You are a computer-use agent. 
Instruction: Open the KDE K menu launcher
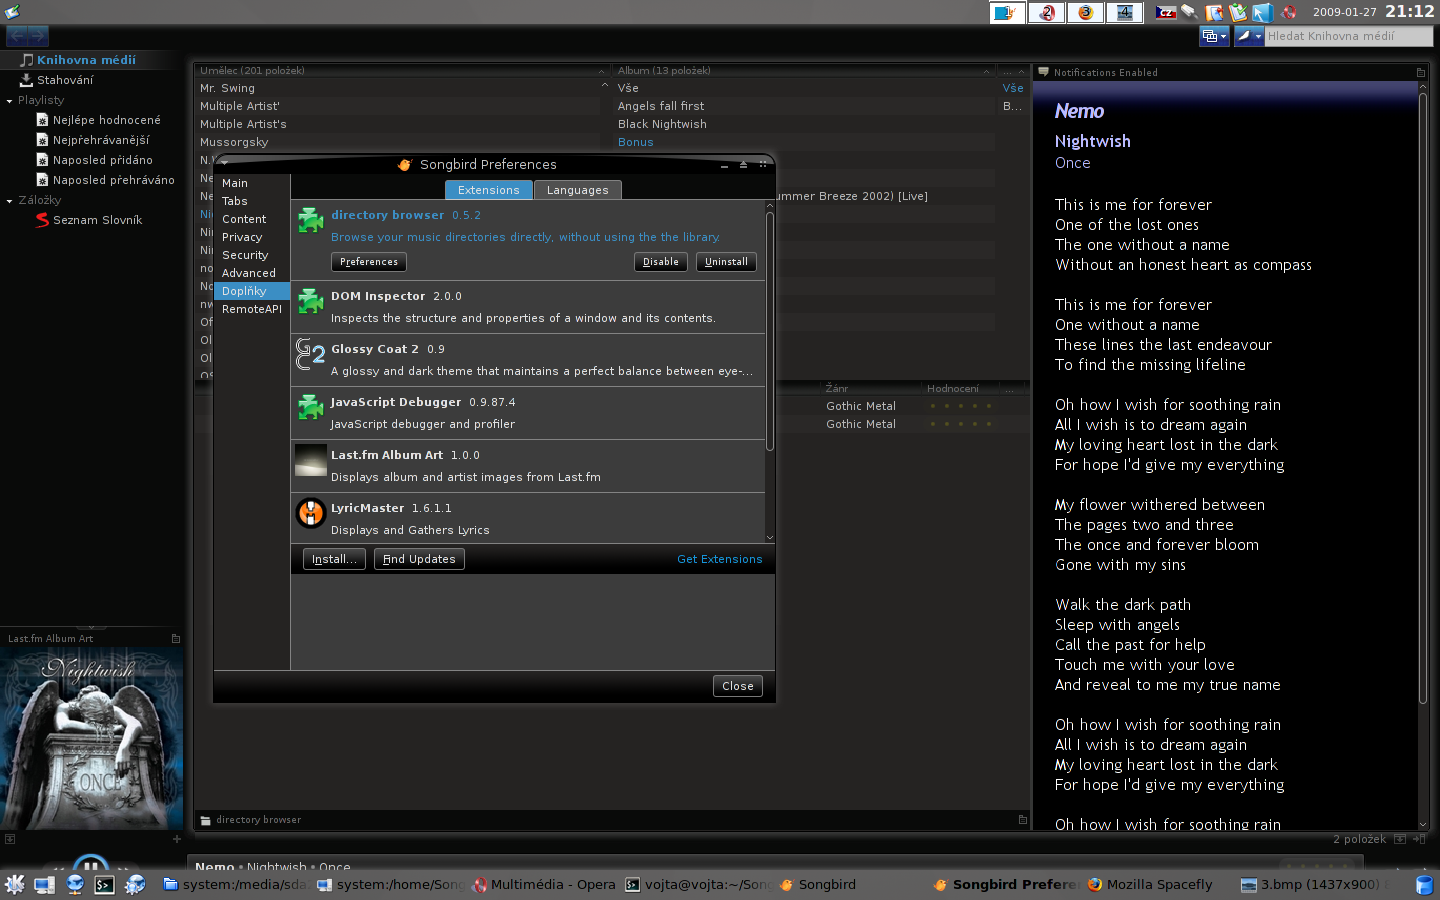click(14, 884)
